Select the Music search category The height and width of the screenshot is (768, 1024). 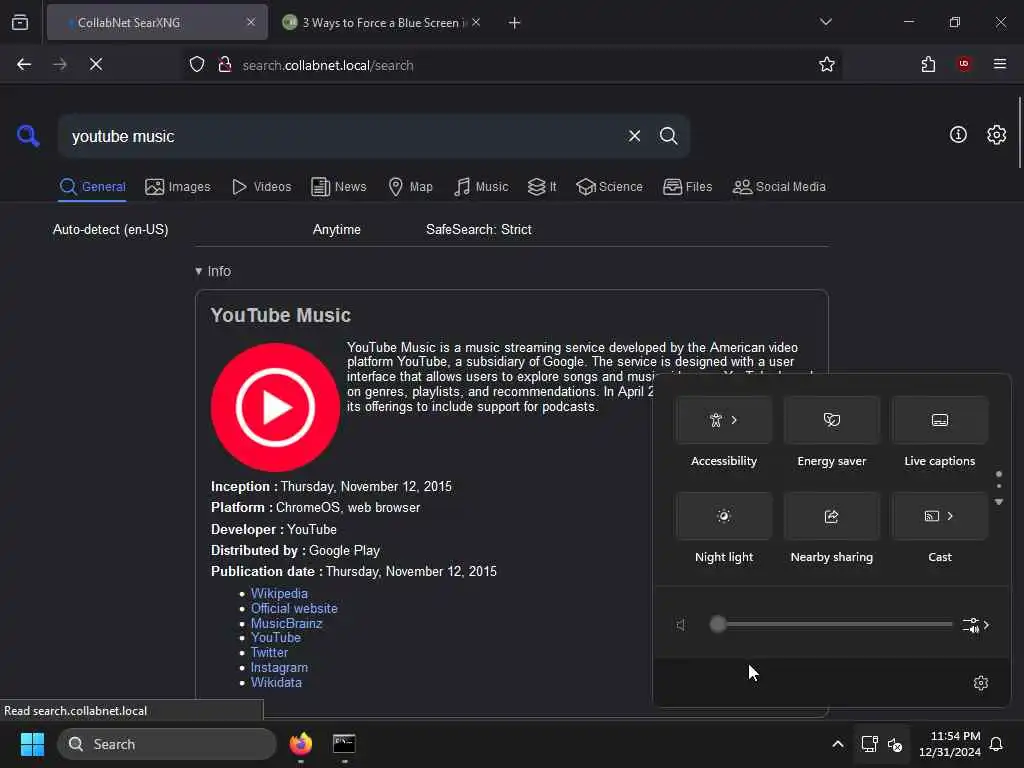coord(481,187)
